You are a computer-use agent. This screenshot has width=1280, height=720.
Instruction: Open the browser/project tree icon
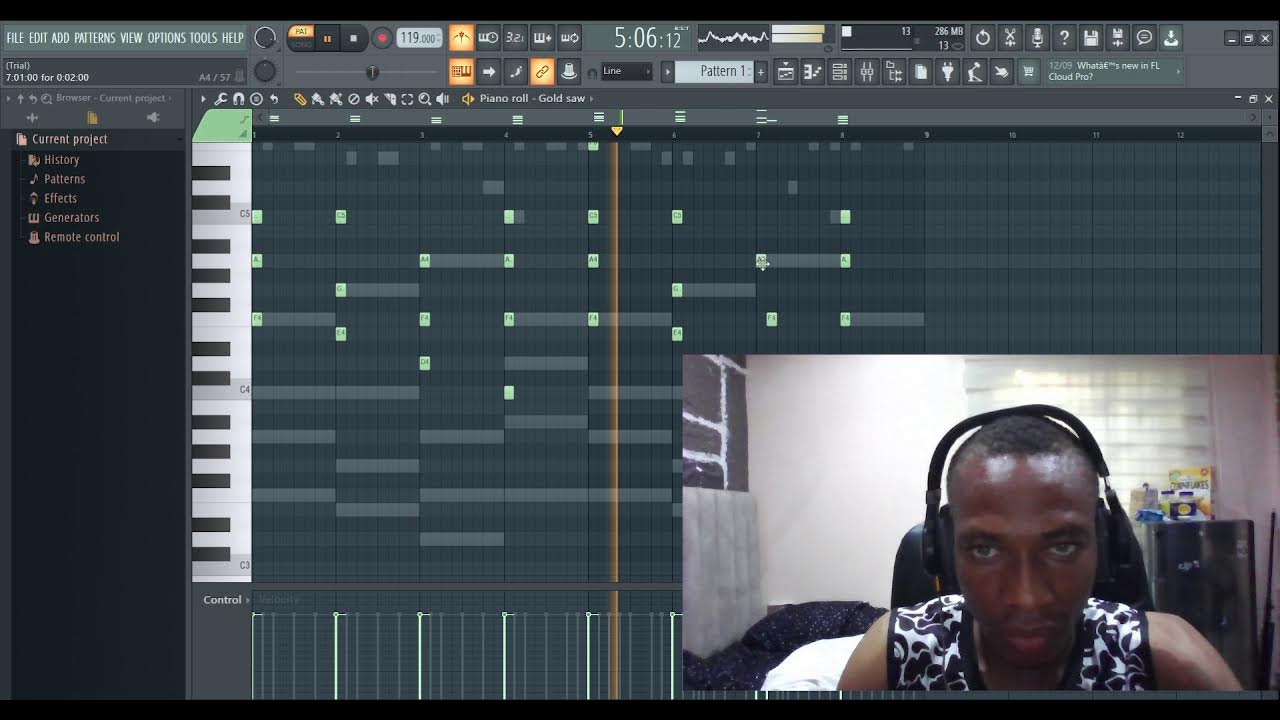click(x=894, y=71)
